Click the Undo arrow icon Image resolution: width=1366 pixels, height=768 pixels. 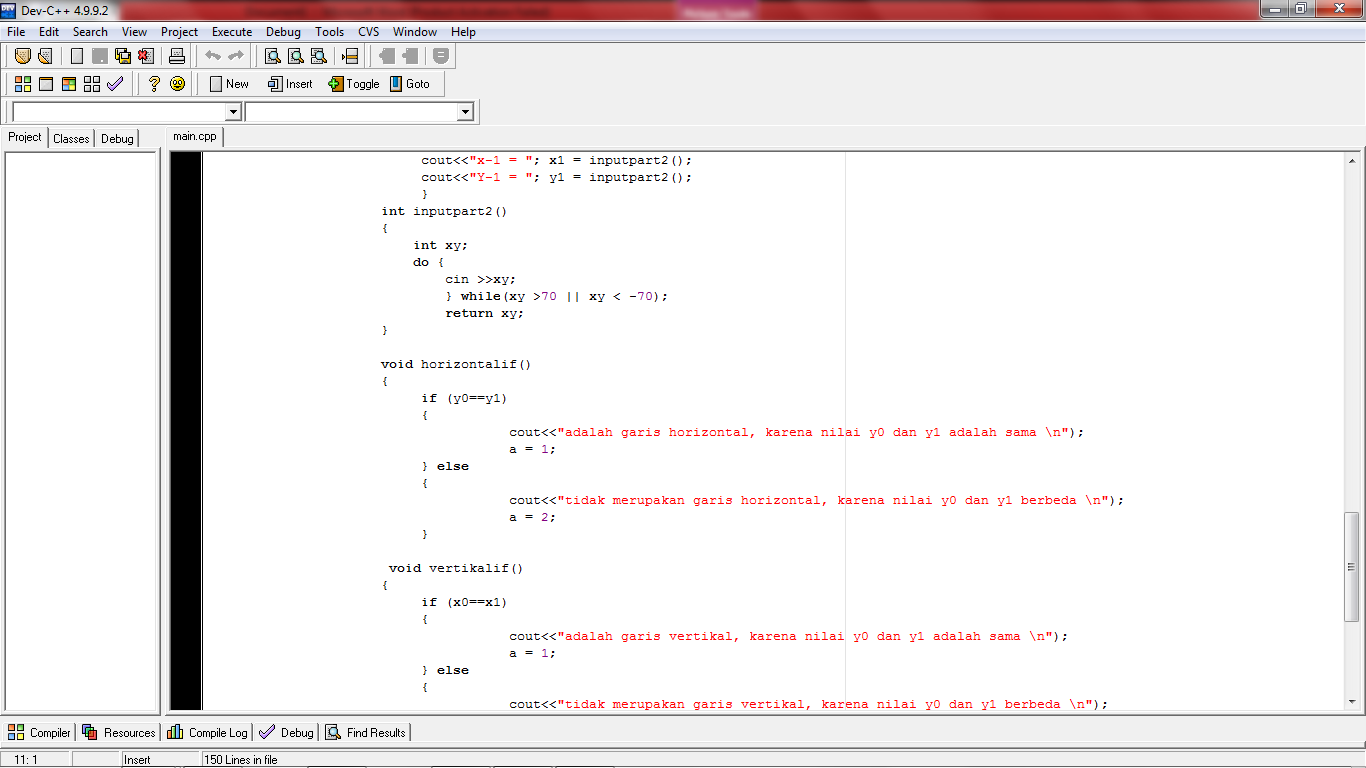click(213, 56)
